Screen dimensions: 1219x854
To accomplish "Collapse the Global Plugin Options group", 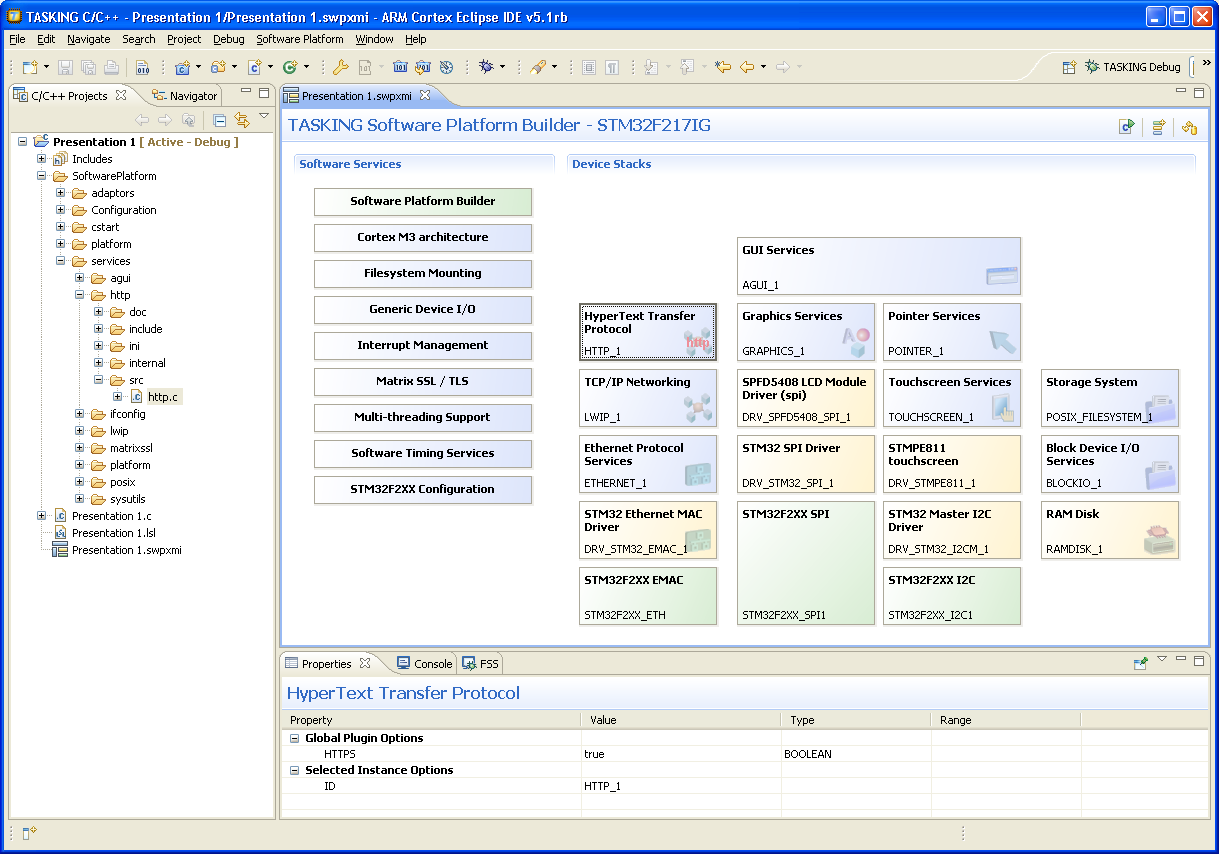I will tap(295, 738).
